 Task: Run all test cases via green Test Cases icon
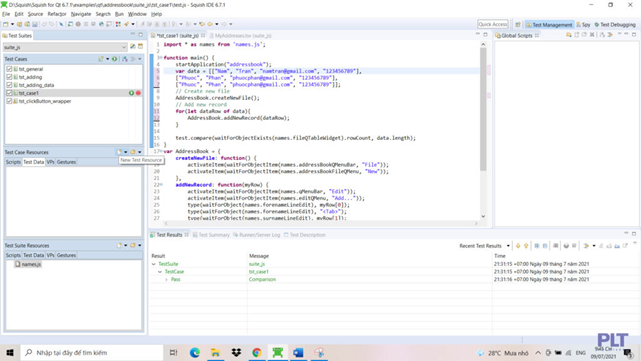click(114, 59)
